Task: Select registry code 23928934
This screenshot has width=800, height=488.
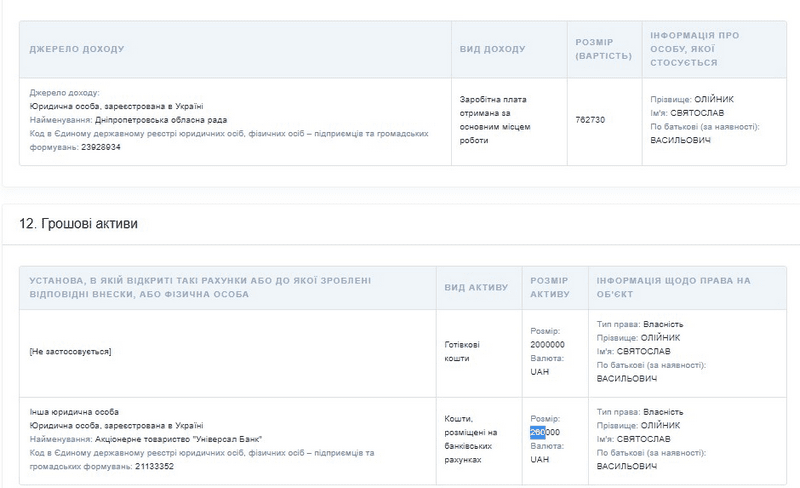Action: coord(101,147)
